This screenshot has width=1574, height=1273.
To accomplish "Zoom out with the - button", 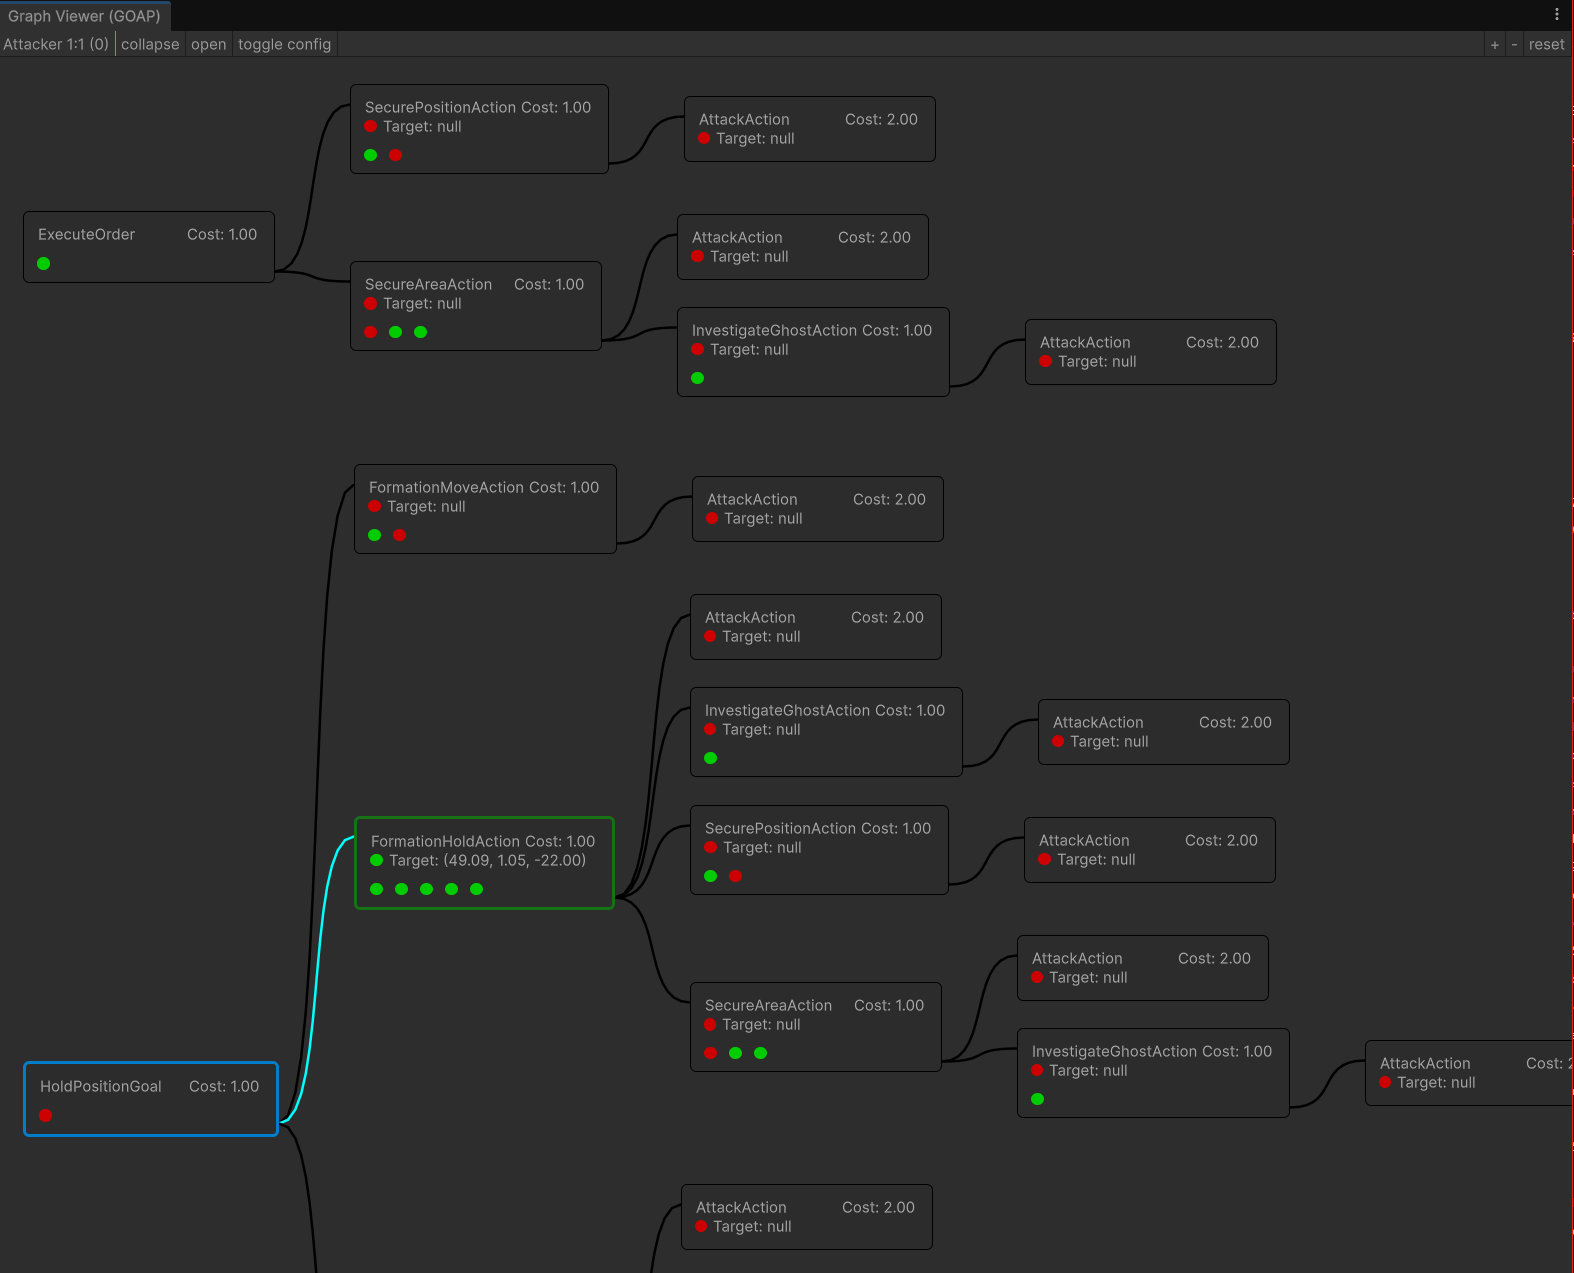I will (x=1514, y=45).
